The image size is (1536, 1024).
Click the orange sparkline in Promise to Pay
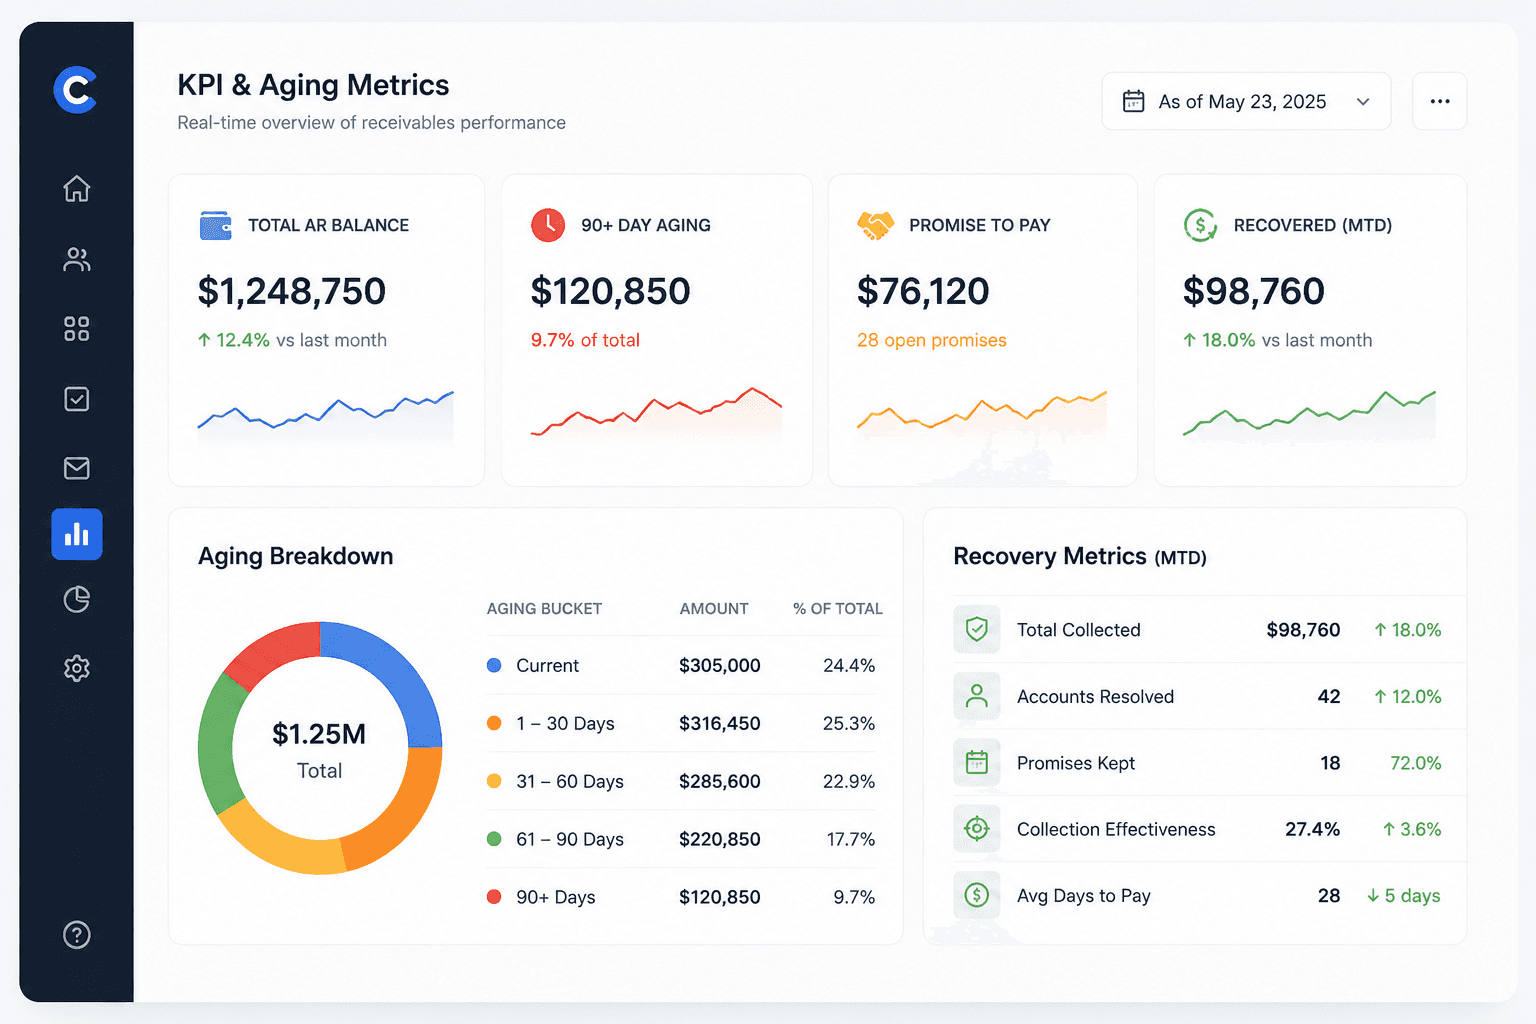click(982, 413)
